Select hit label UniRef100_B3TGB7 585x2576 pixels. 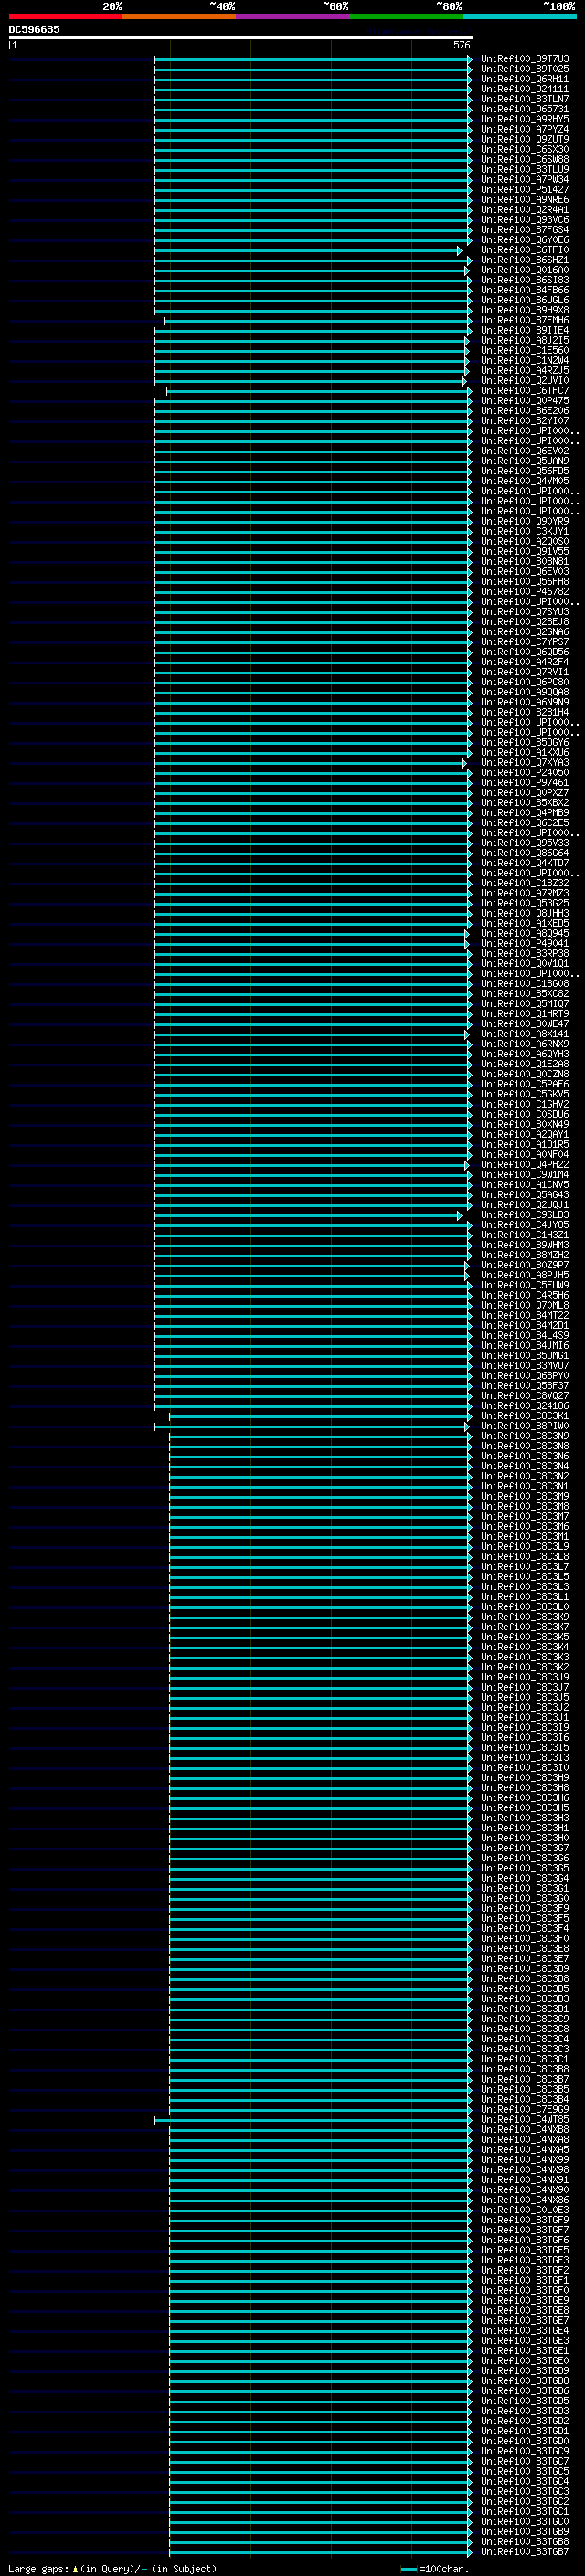pyautogui.click(x=524, y=2551)
